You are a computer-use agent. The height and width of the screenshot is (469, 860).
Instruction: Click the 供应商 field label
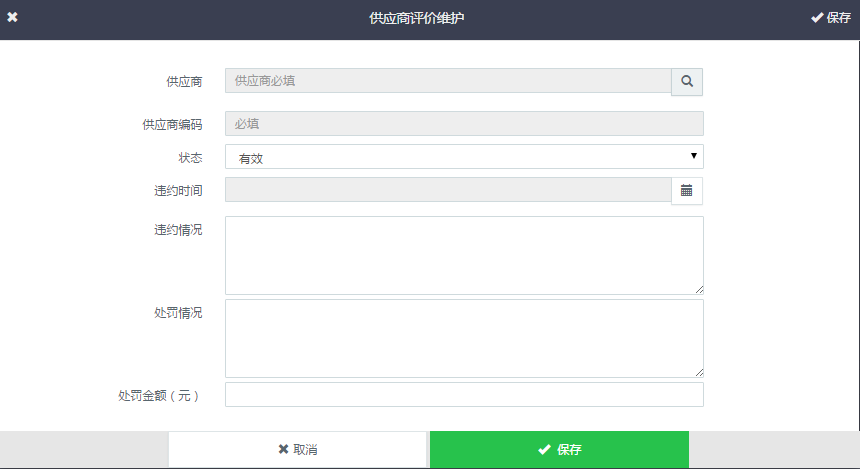[x=184, y=82]
